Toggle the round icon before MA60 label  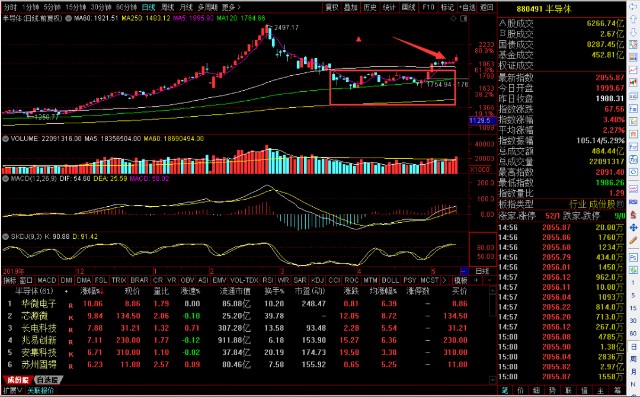[69, 18]
